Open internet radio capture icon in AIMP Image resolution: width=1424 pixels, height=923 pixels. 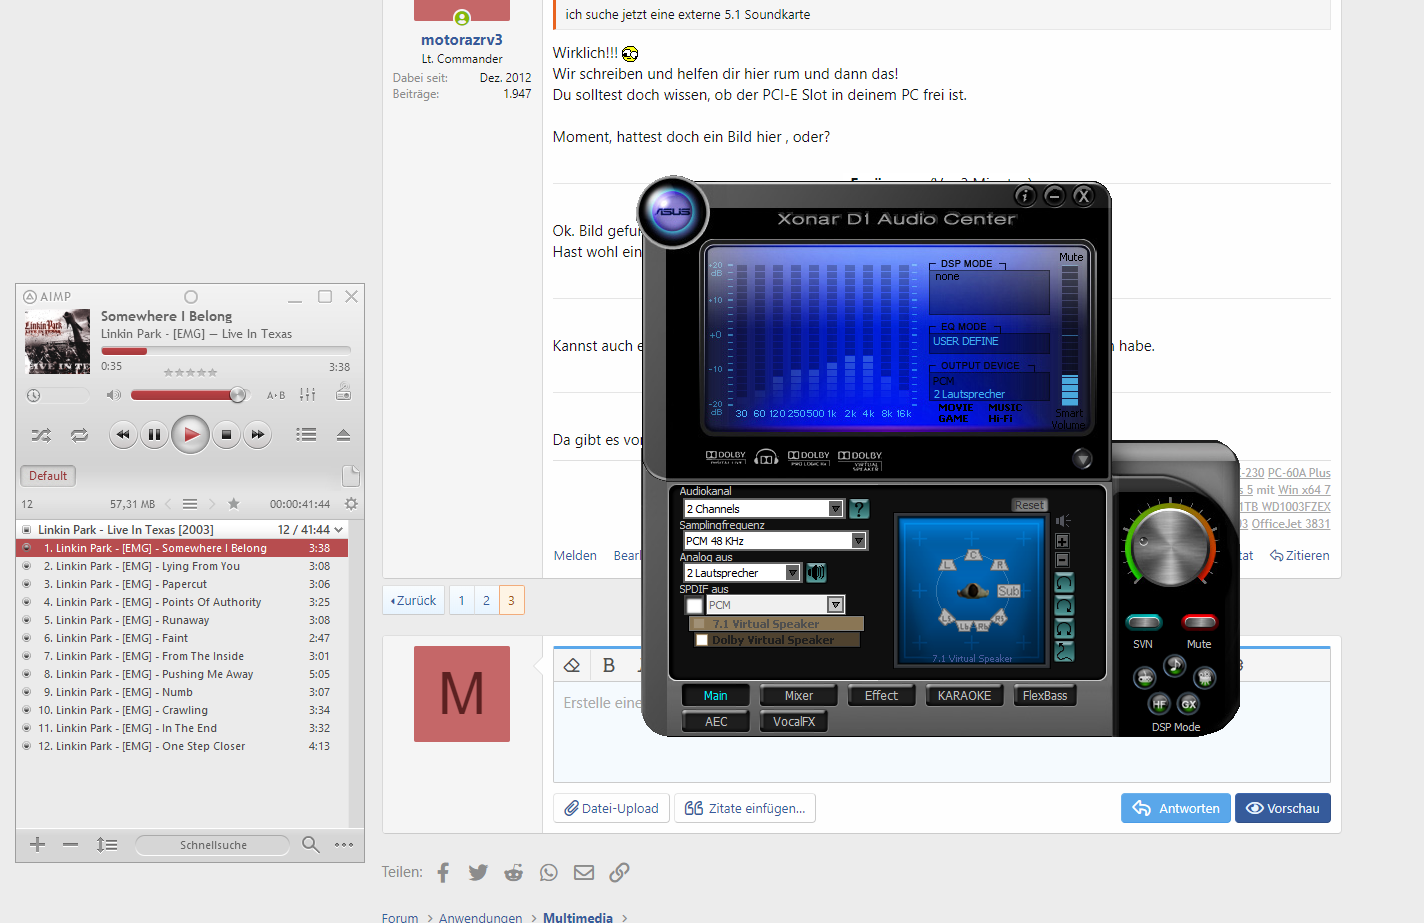pos(343,393)
